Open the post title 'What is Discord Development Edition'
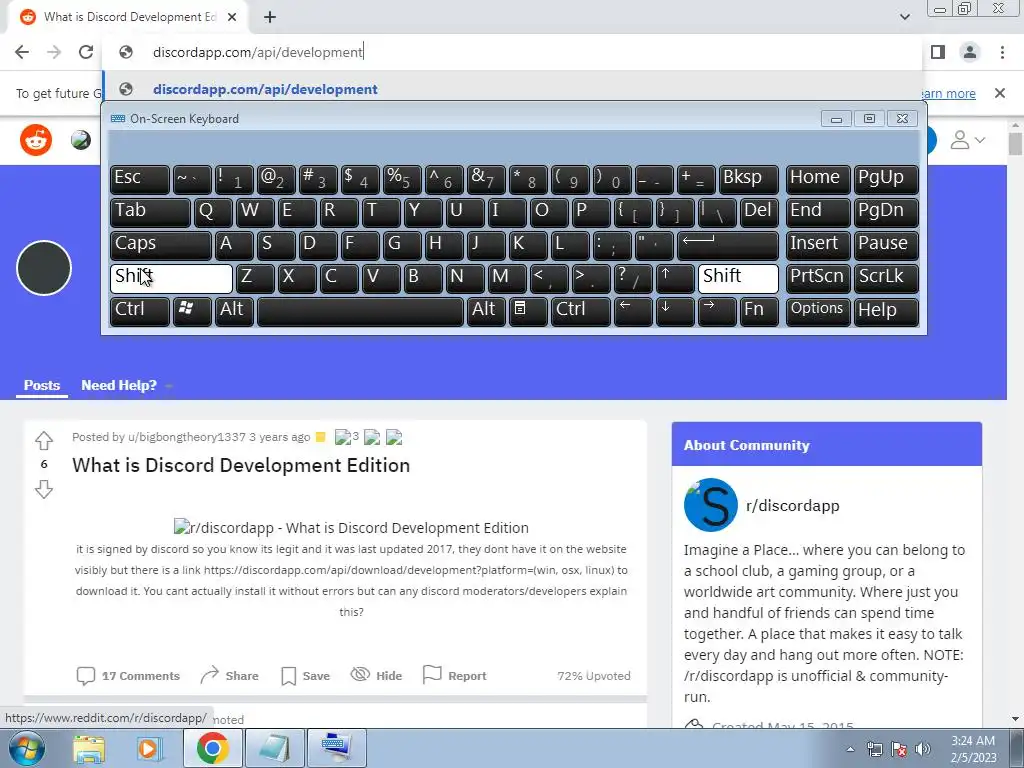1024x768 pixels. [x=241, y=465]
